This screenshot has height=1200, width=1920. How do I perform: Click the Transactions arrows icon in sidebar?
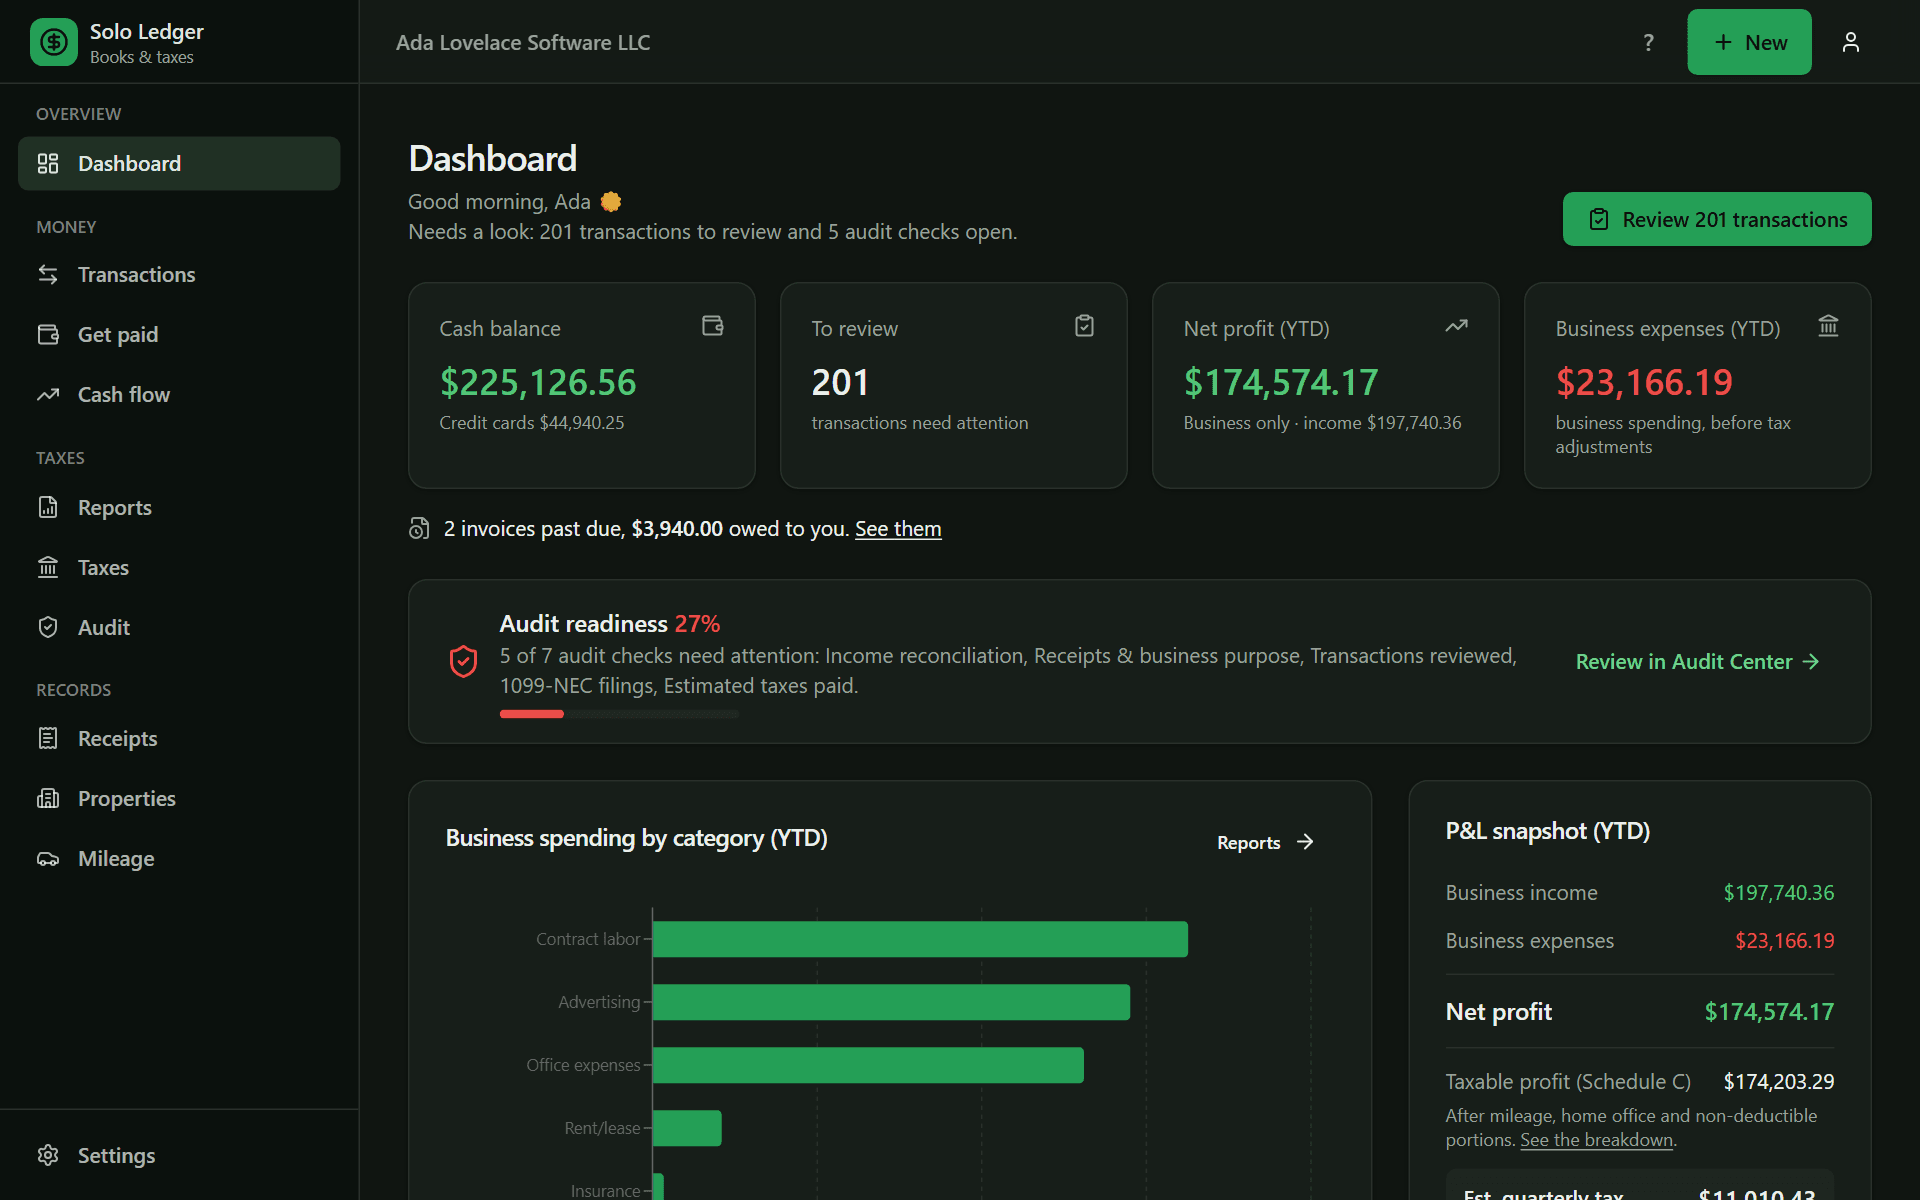pyautogui.click(x=48, y=274)
